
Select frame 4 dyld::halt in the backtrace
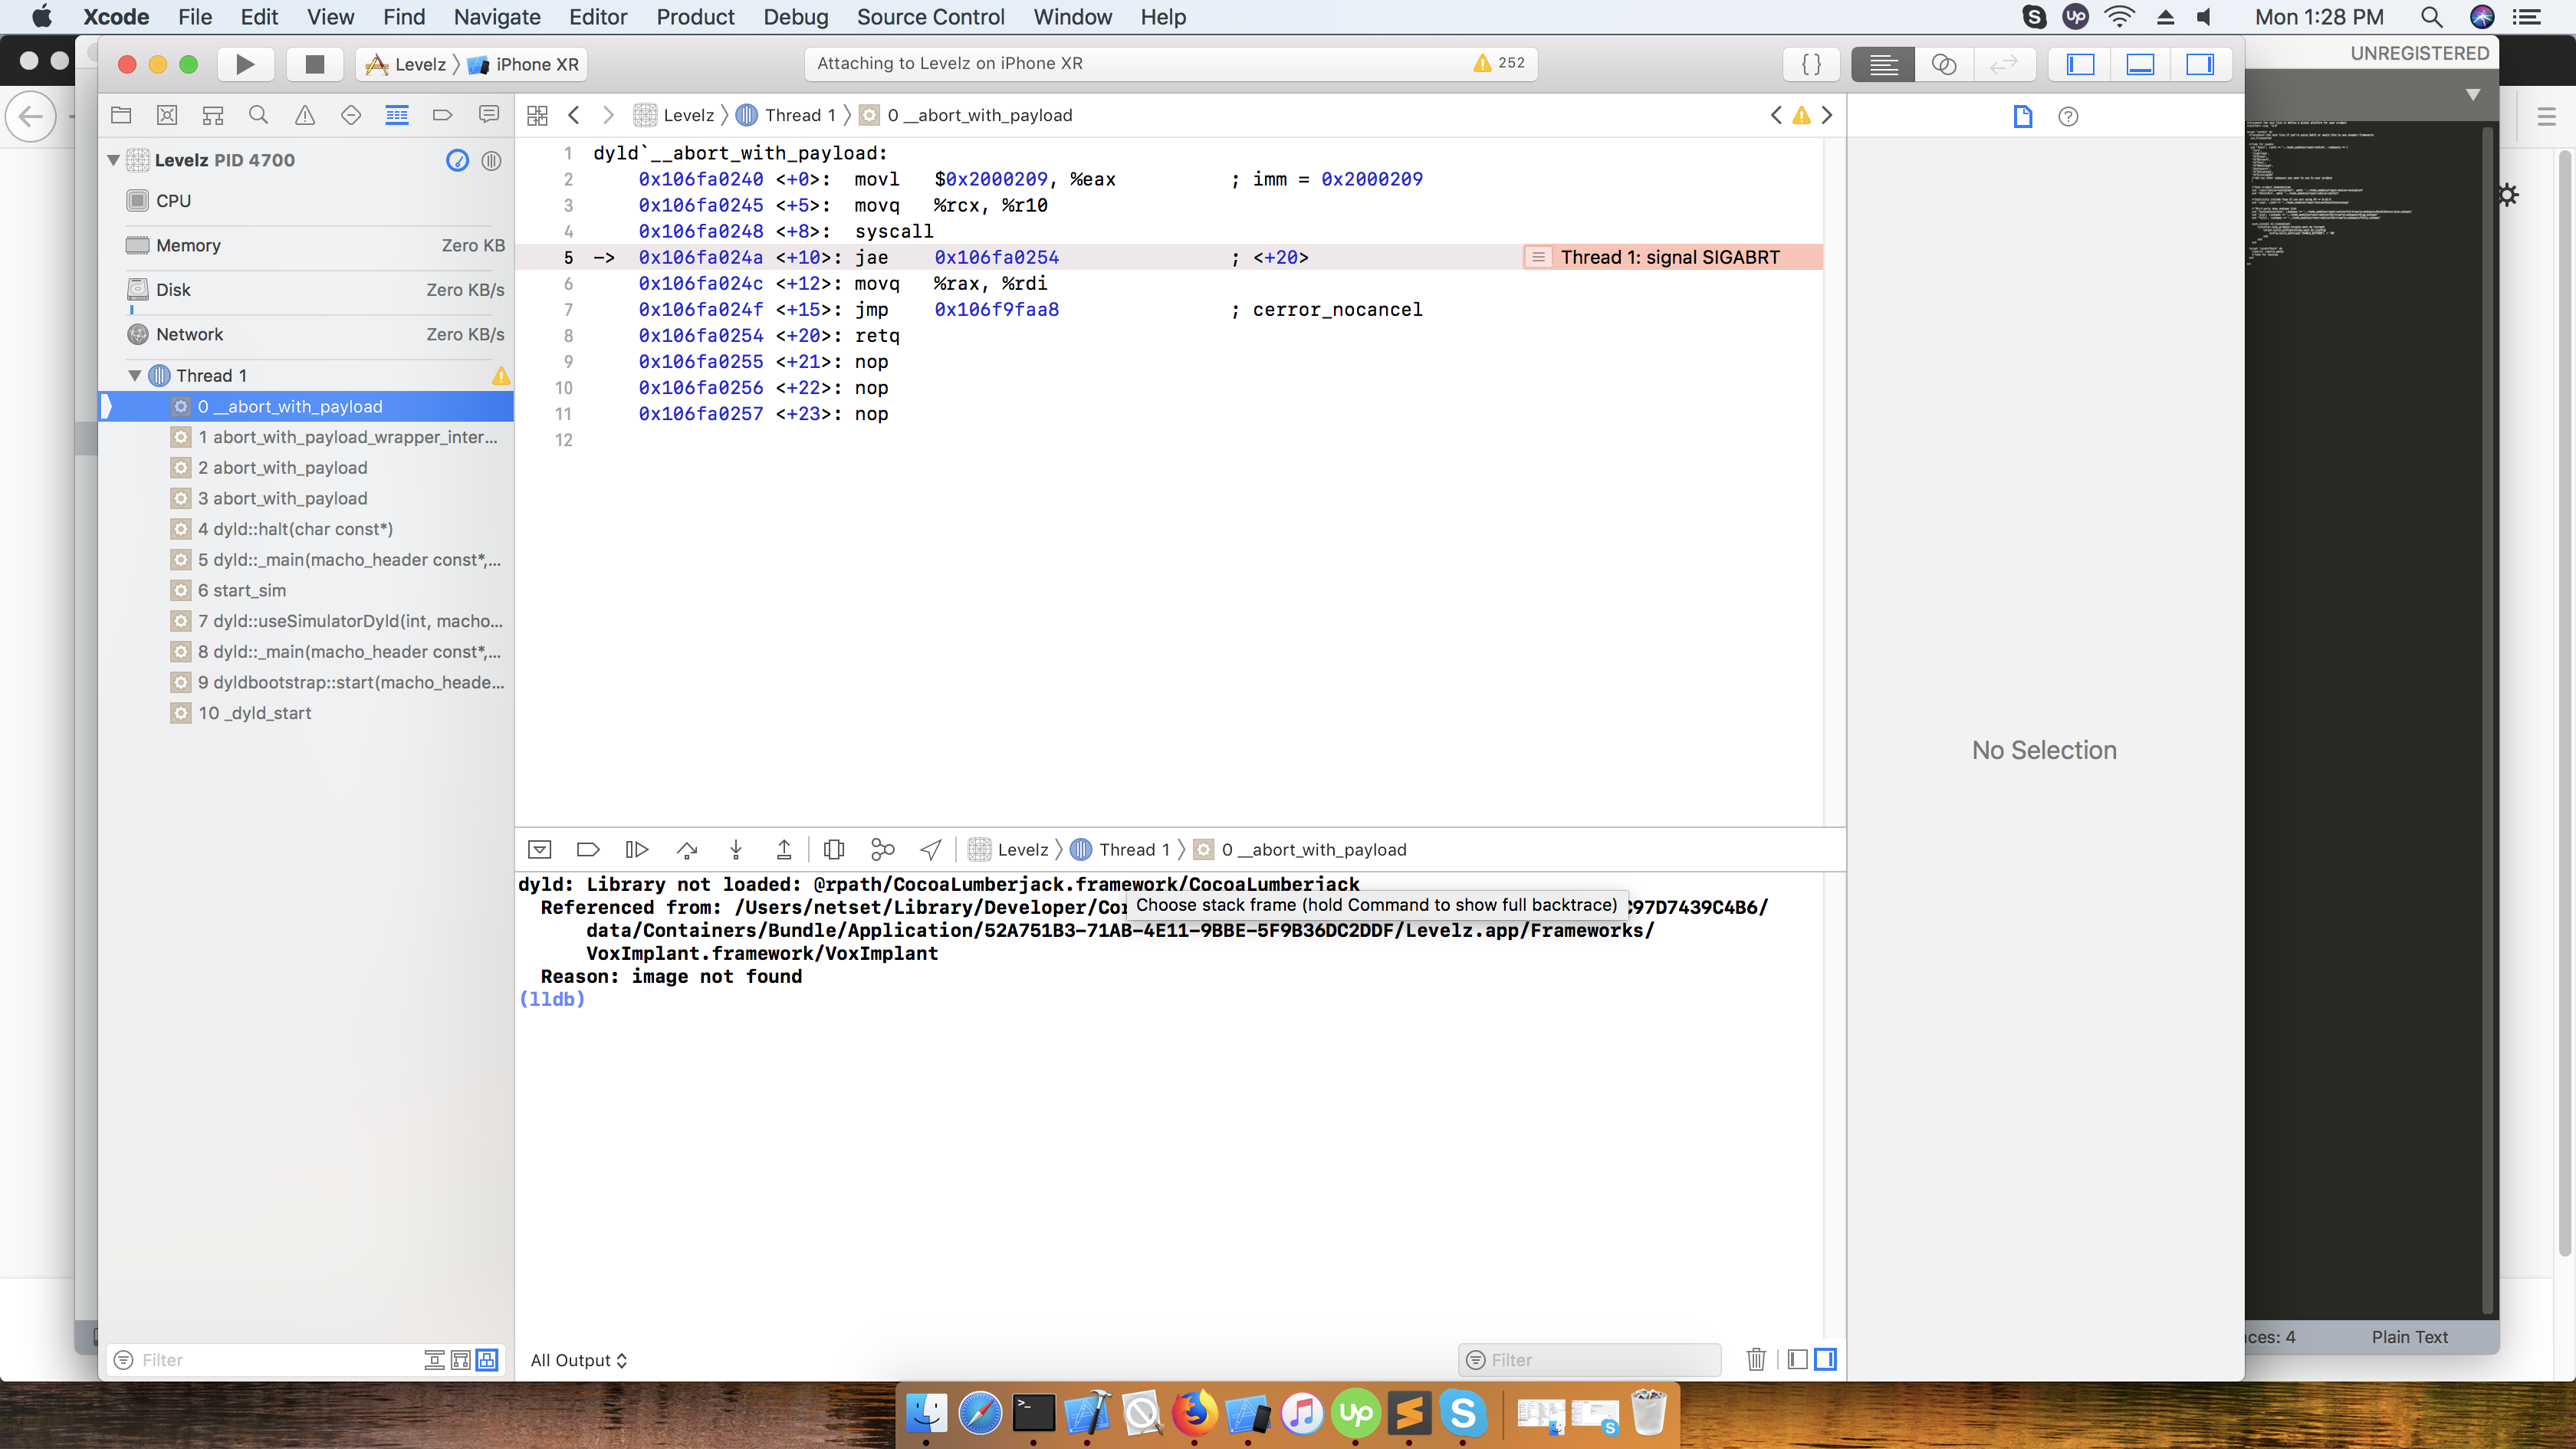click(x=297, y=529)
